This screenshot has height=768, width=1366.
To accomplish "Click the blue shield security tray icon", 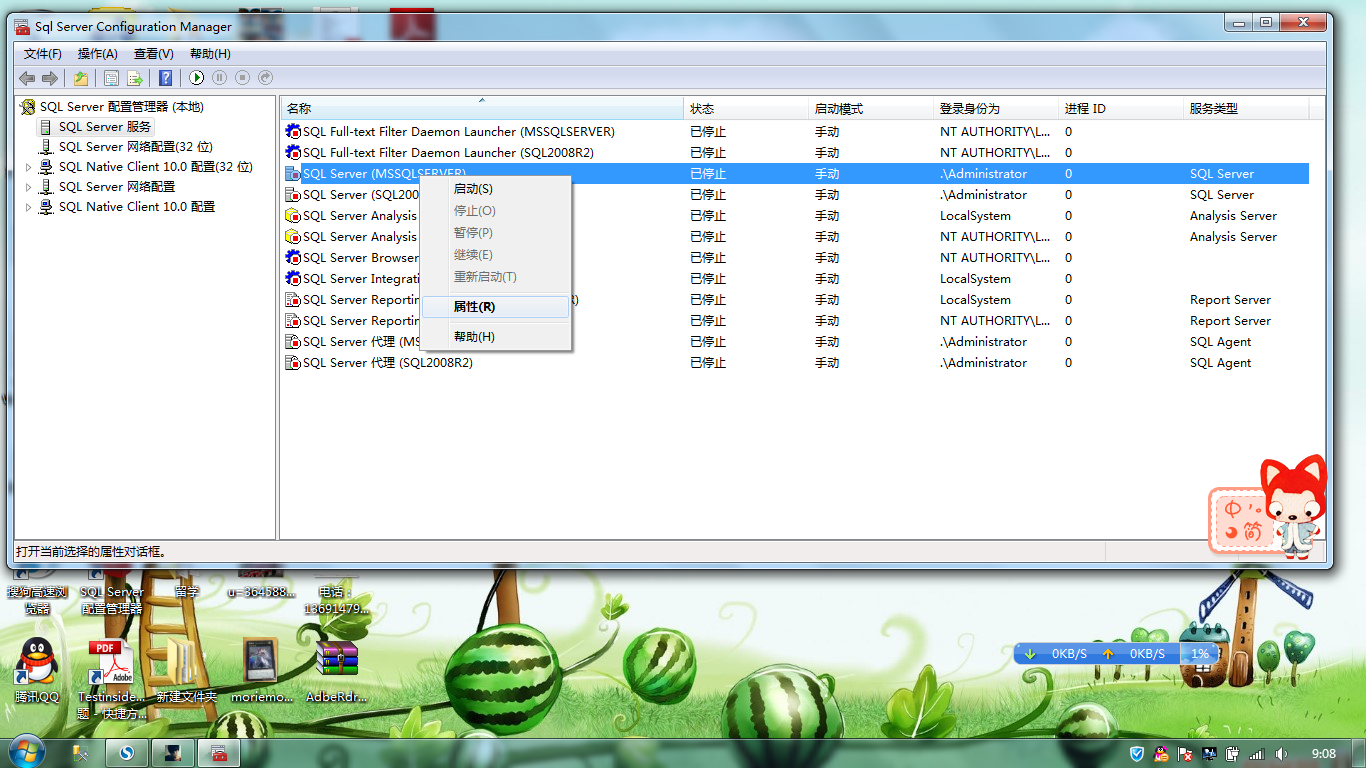I will click(1137, 754).
